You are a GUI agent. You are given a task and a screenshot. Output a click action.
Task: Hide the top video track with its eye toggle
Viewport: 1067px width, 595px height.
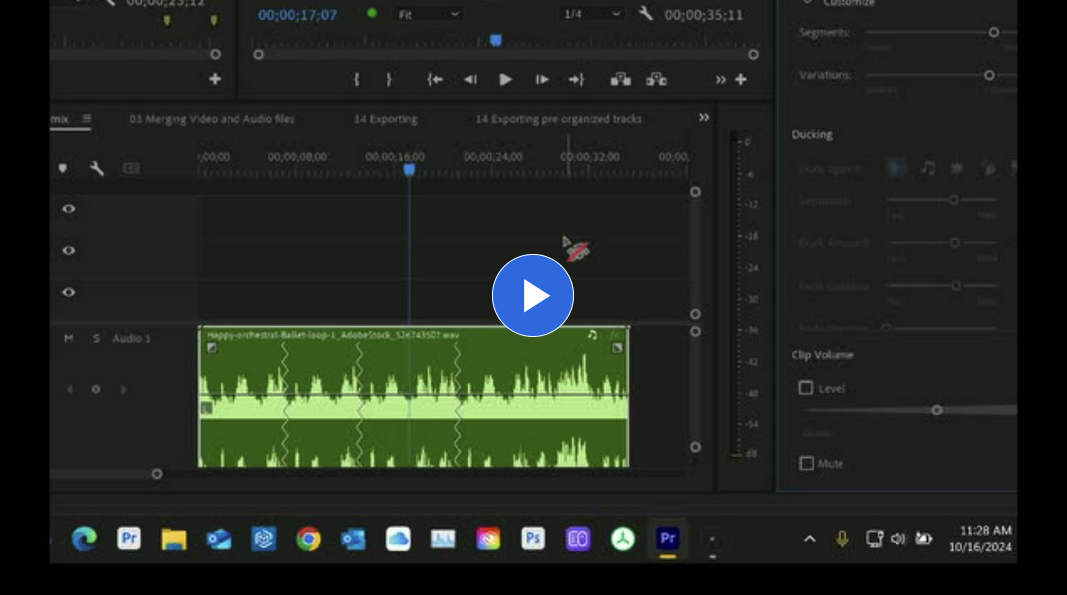click(67, 208)
